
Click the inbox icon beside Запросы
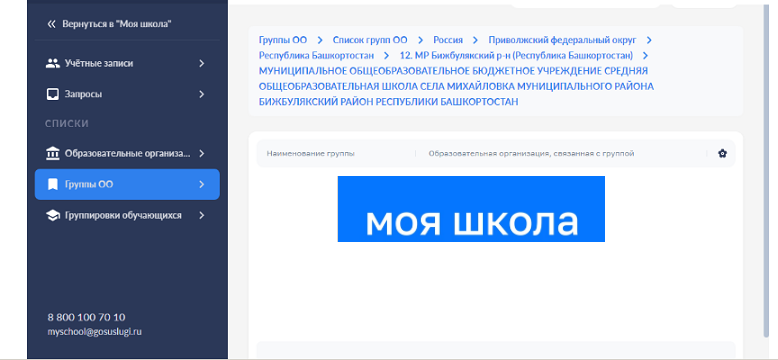click(53, 94)
